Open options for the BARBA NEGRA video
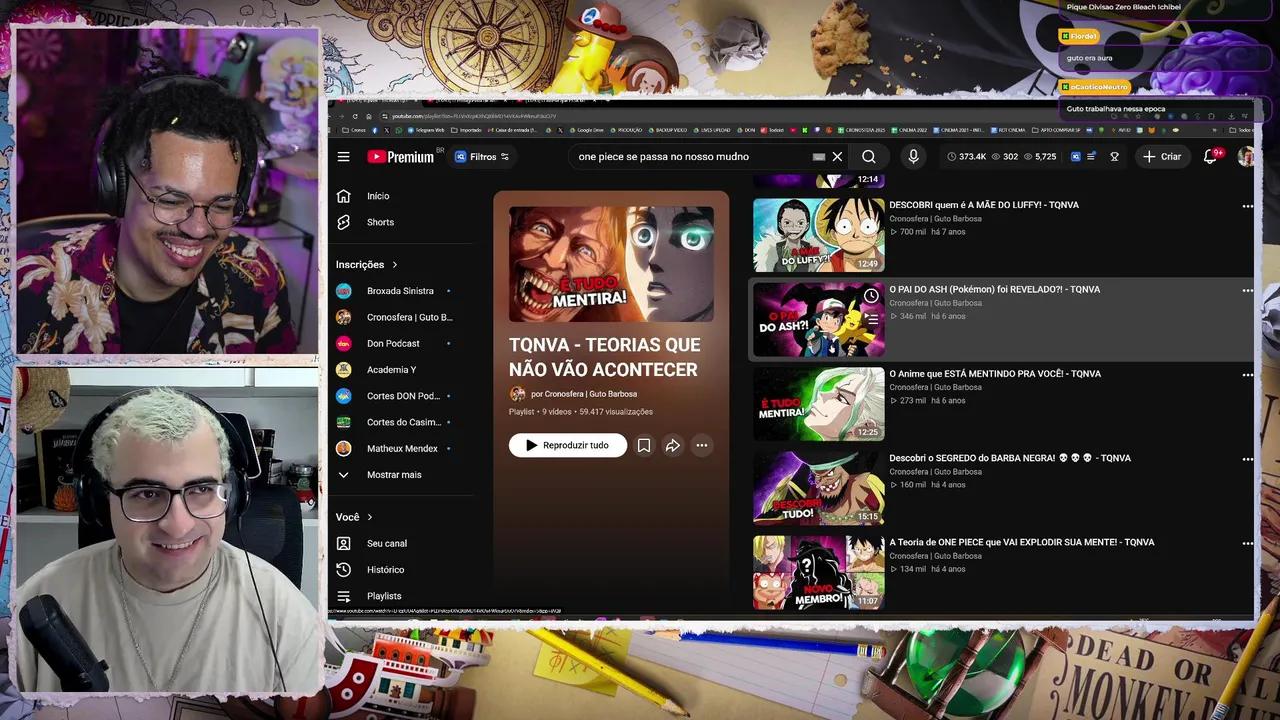Screen dimensions: 1280x720 coord(1247,459)
